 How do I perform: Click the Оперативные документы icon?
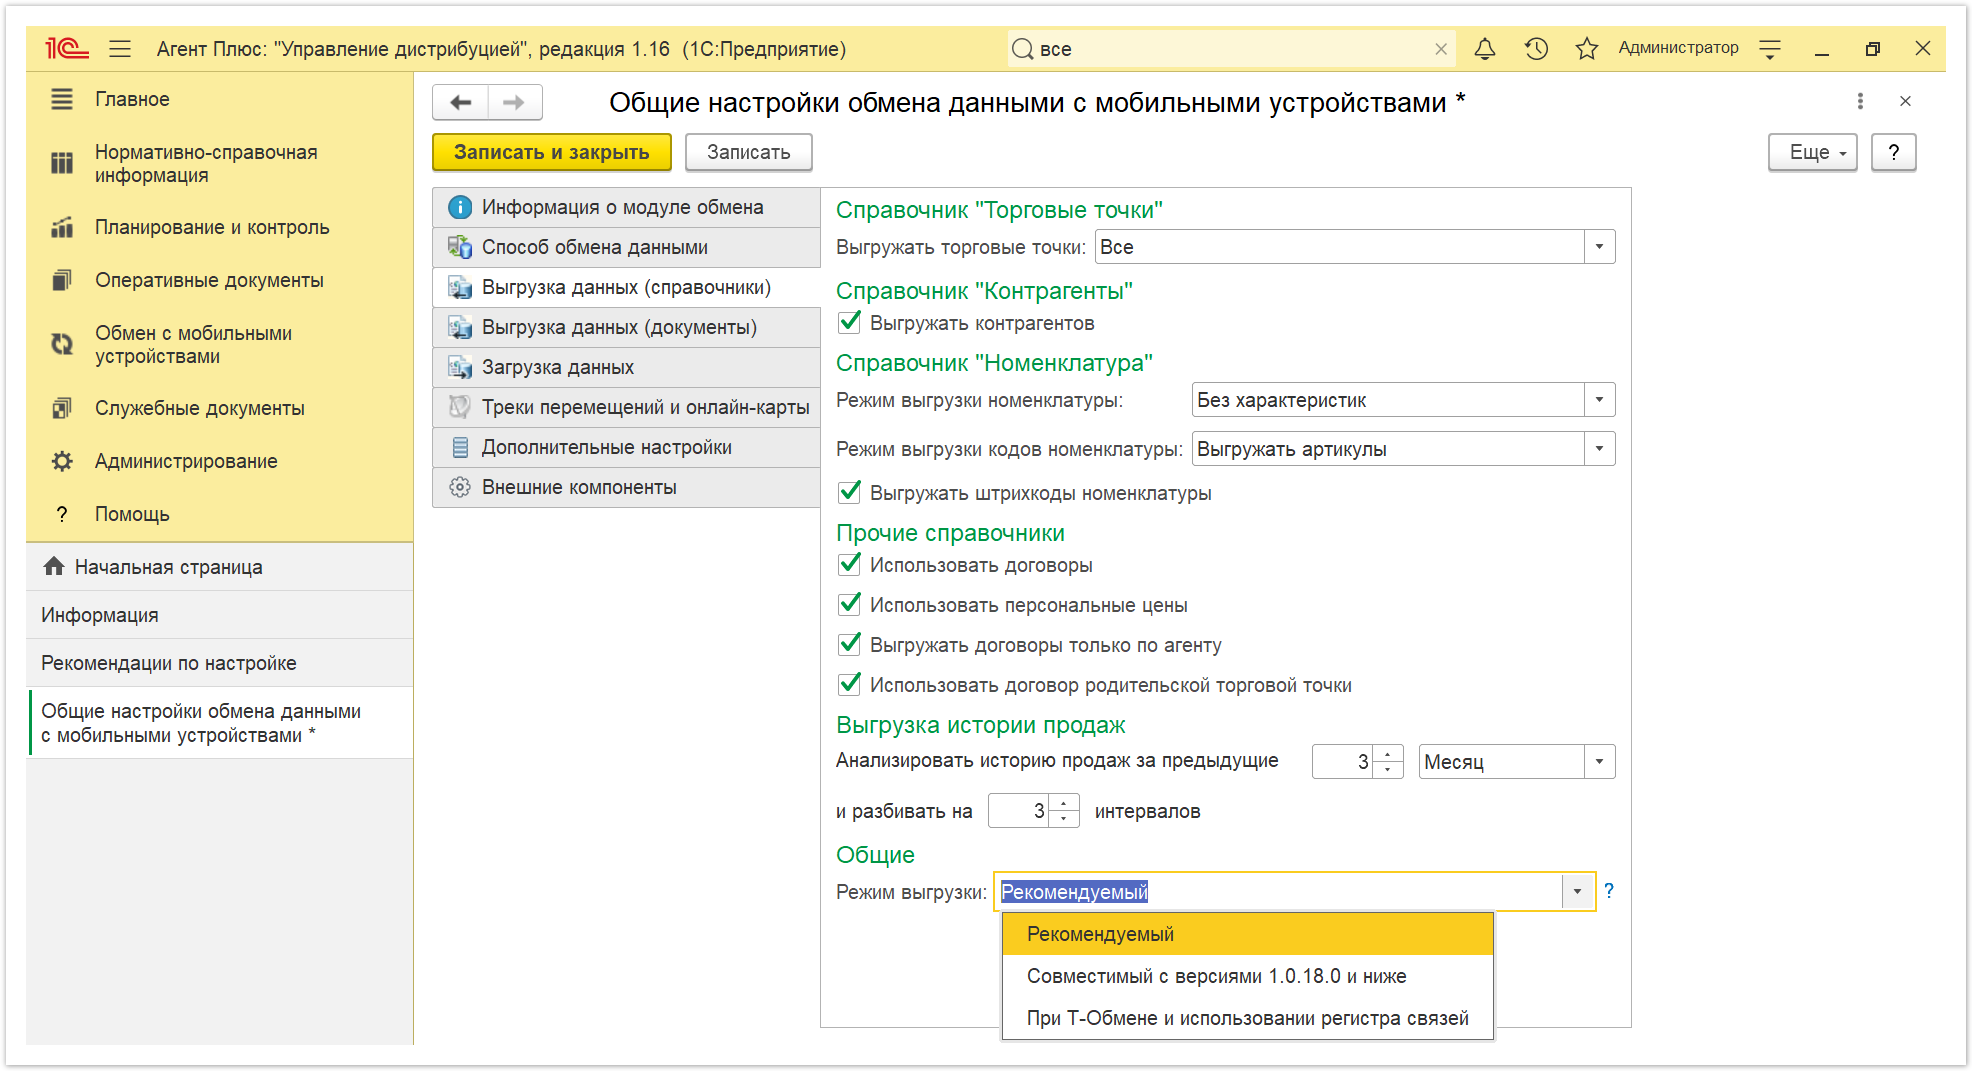62,280
